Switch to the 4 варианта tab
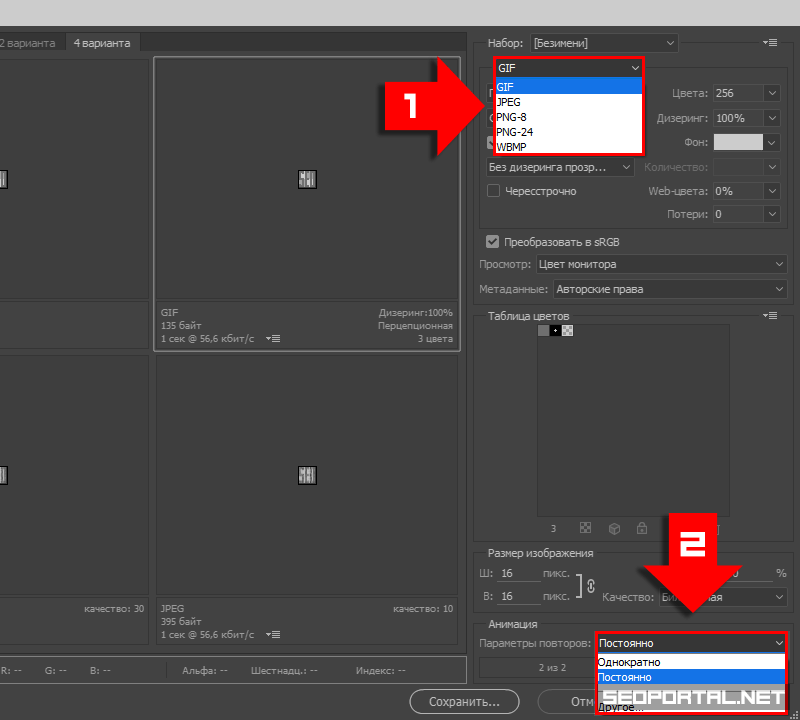 103,43
